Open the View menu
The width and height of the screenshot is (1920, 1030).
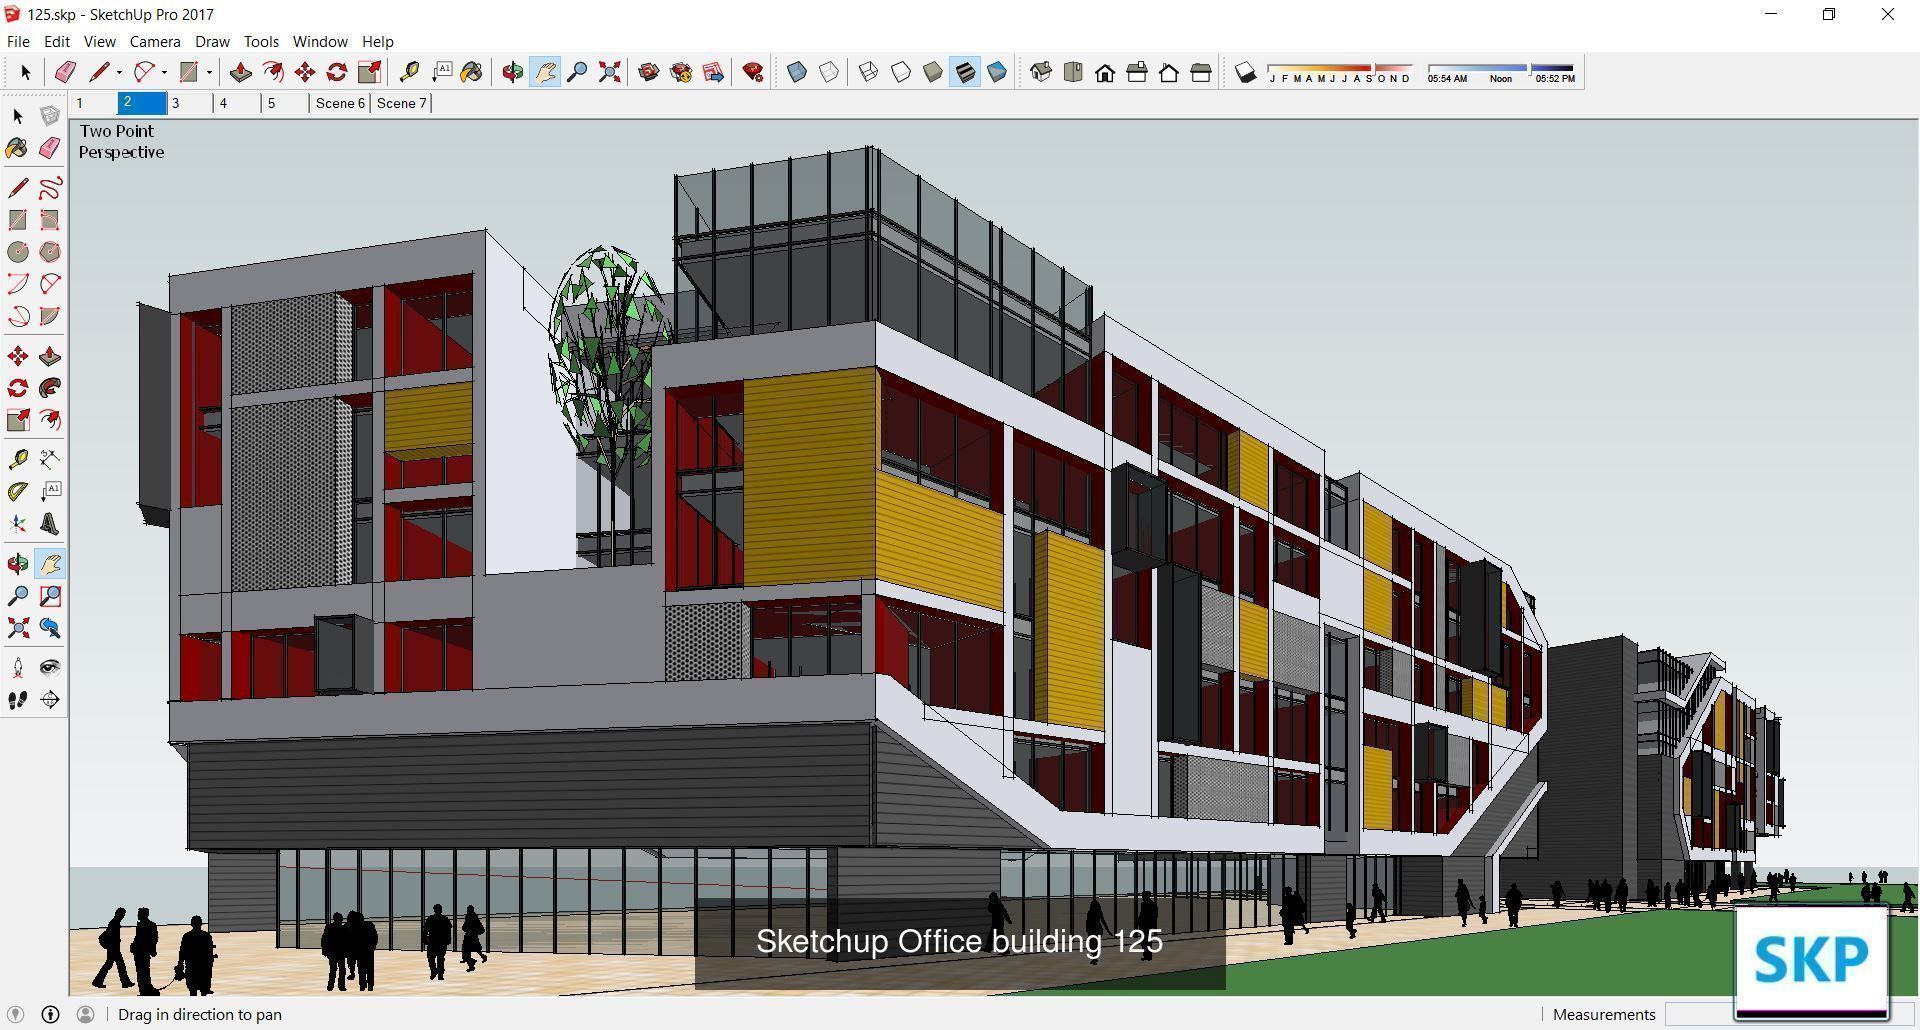[x=99, y=42]
